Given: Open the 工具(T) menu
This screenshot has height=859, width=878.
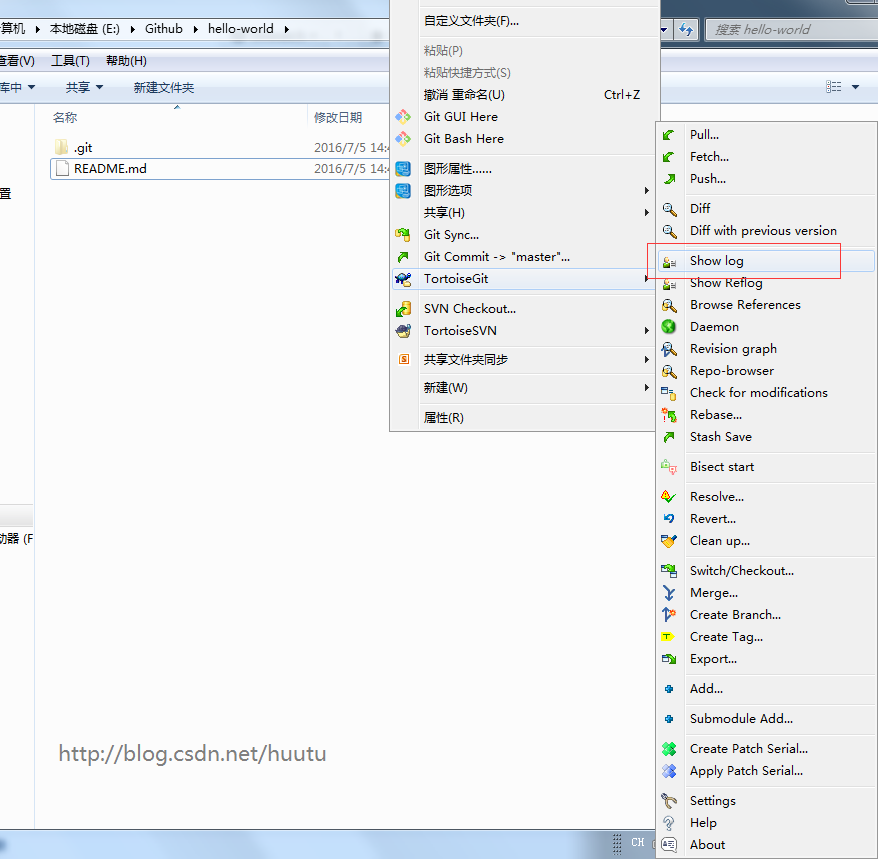Looking at the screenshot, I should [71, 60].
